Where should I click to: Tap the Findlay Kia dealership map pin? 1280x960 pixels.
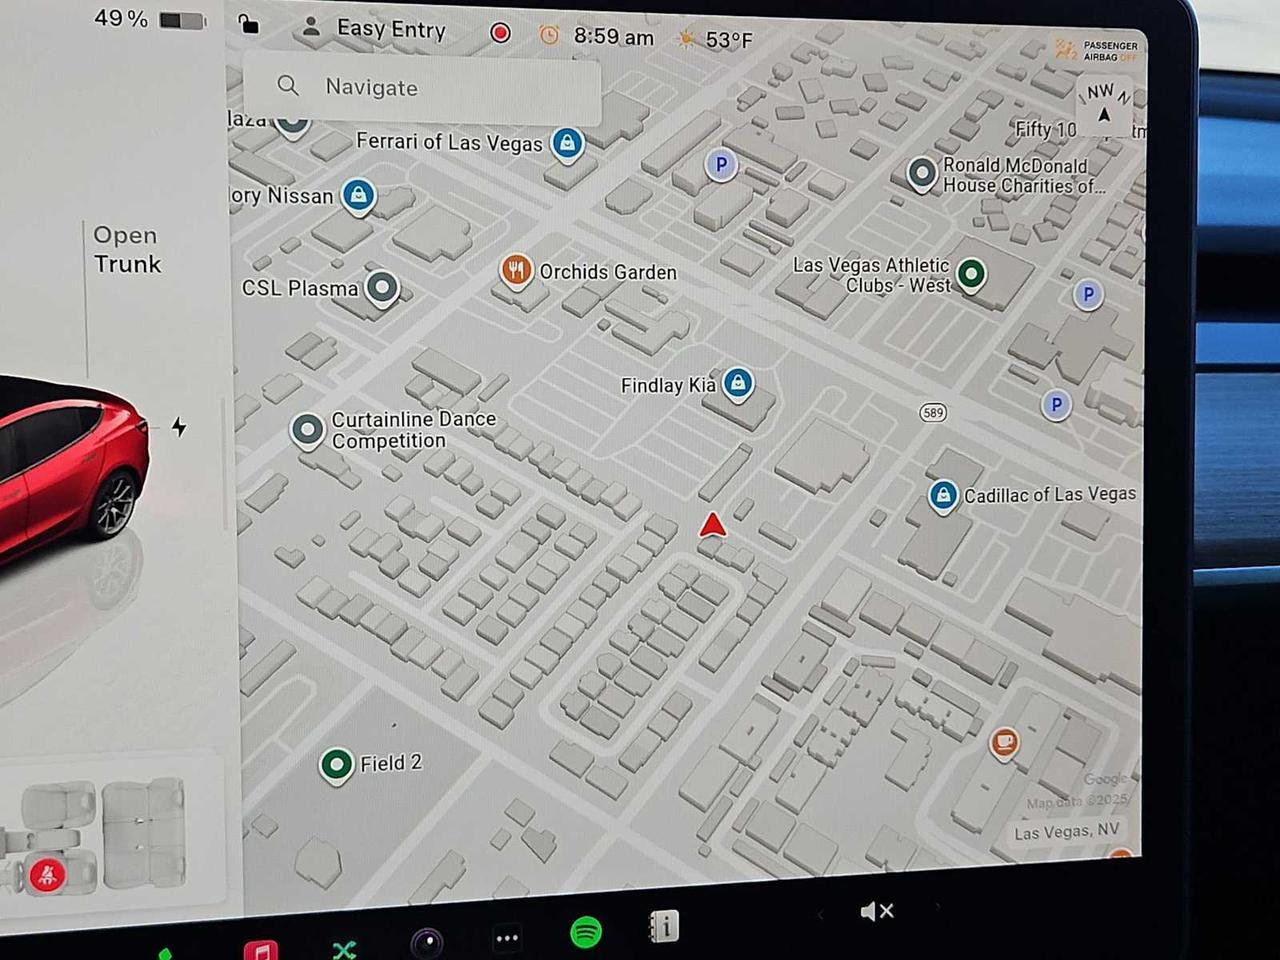coord(738,385)
